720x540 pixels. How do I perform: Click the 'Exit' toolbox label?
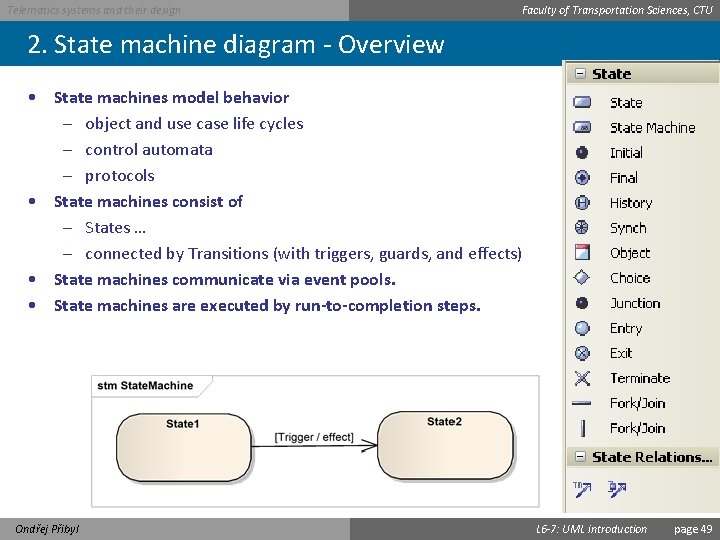point(621,353)
